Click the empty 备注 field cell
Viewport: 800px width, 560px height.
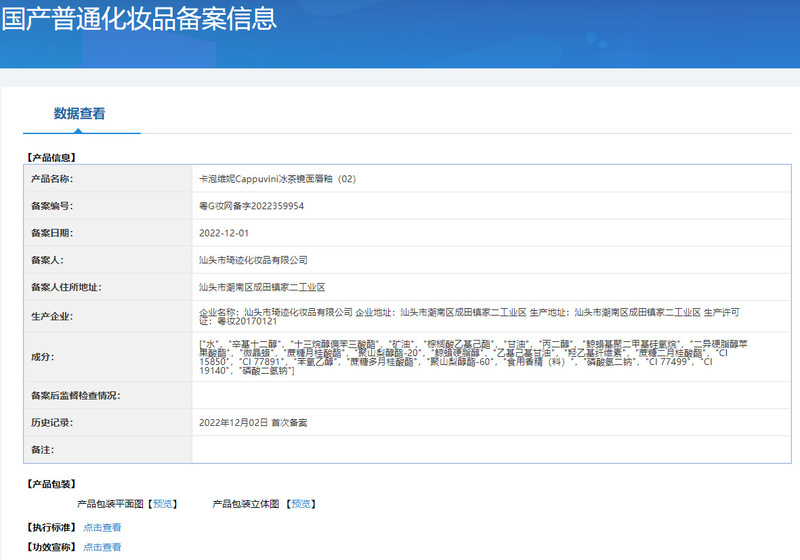(x=491, y=450)
